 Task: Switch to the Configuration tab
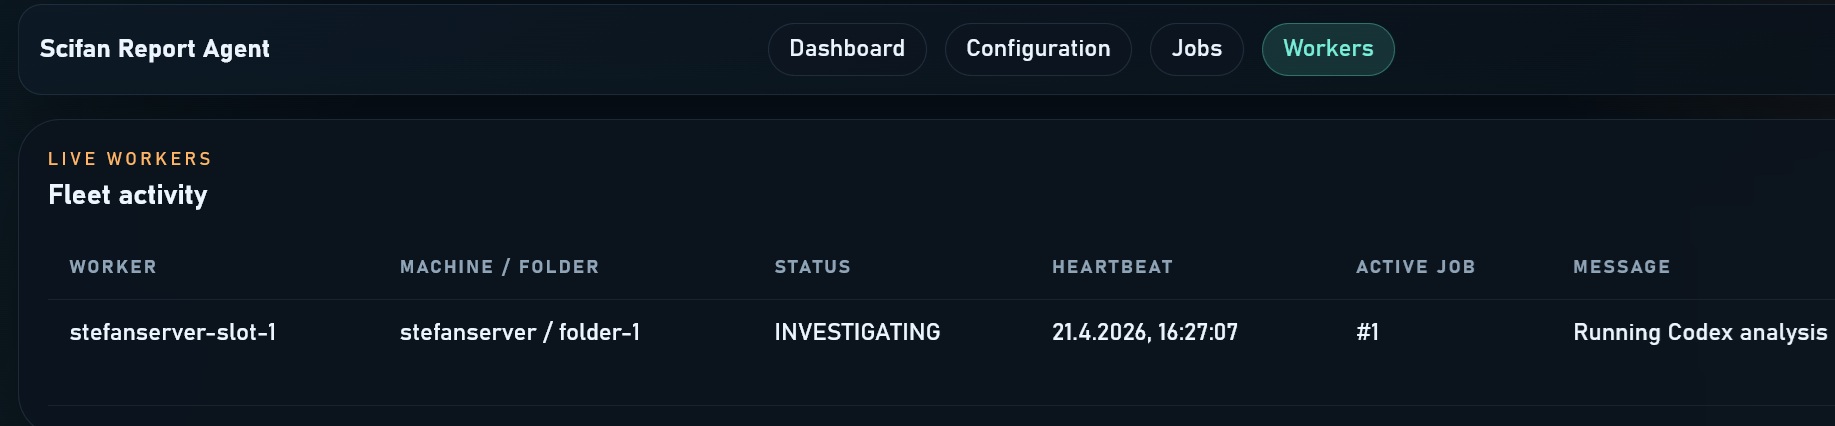1038,49
